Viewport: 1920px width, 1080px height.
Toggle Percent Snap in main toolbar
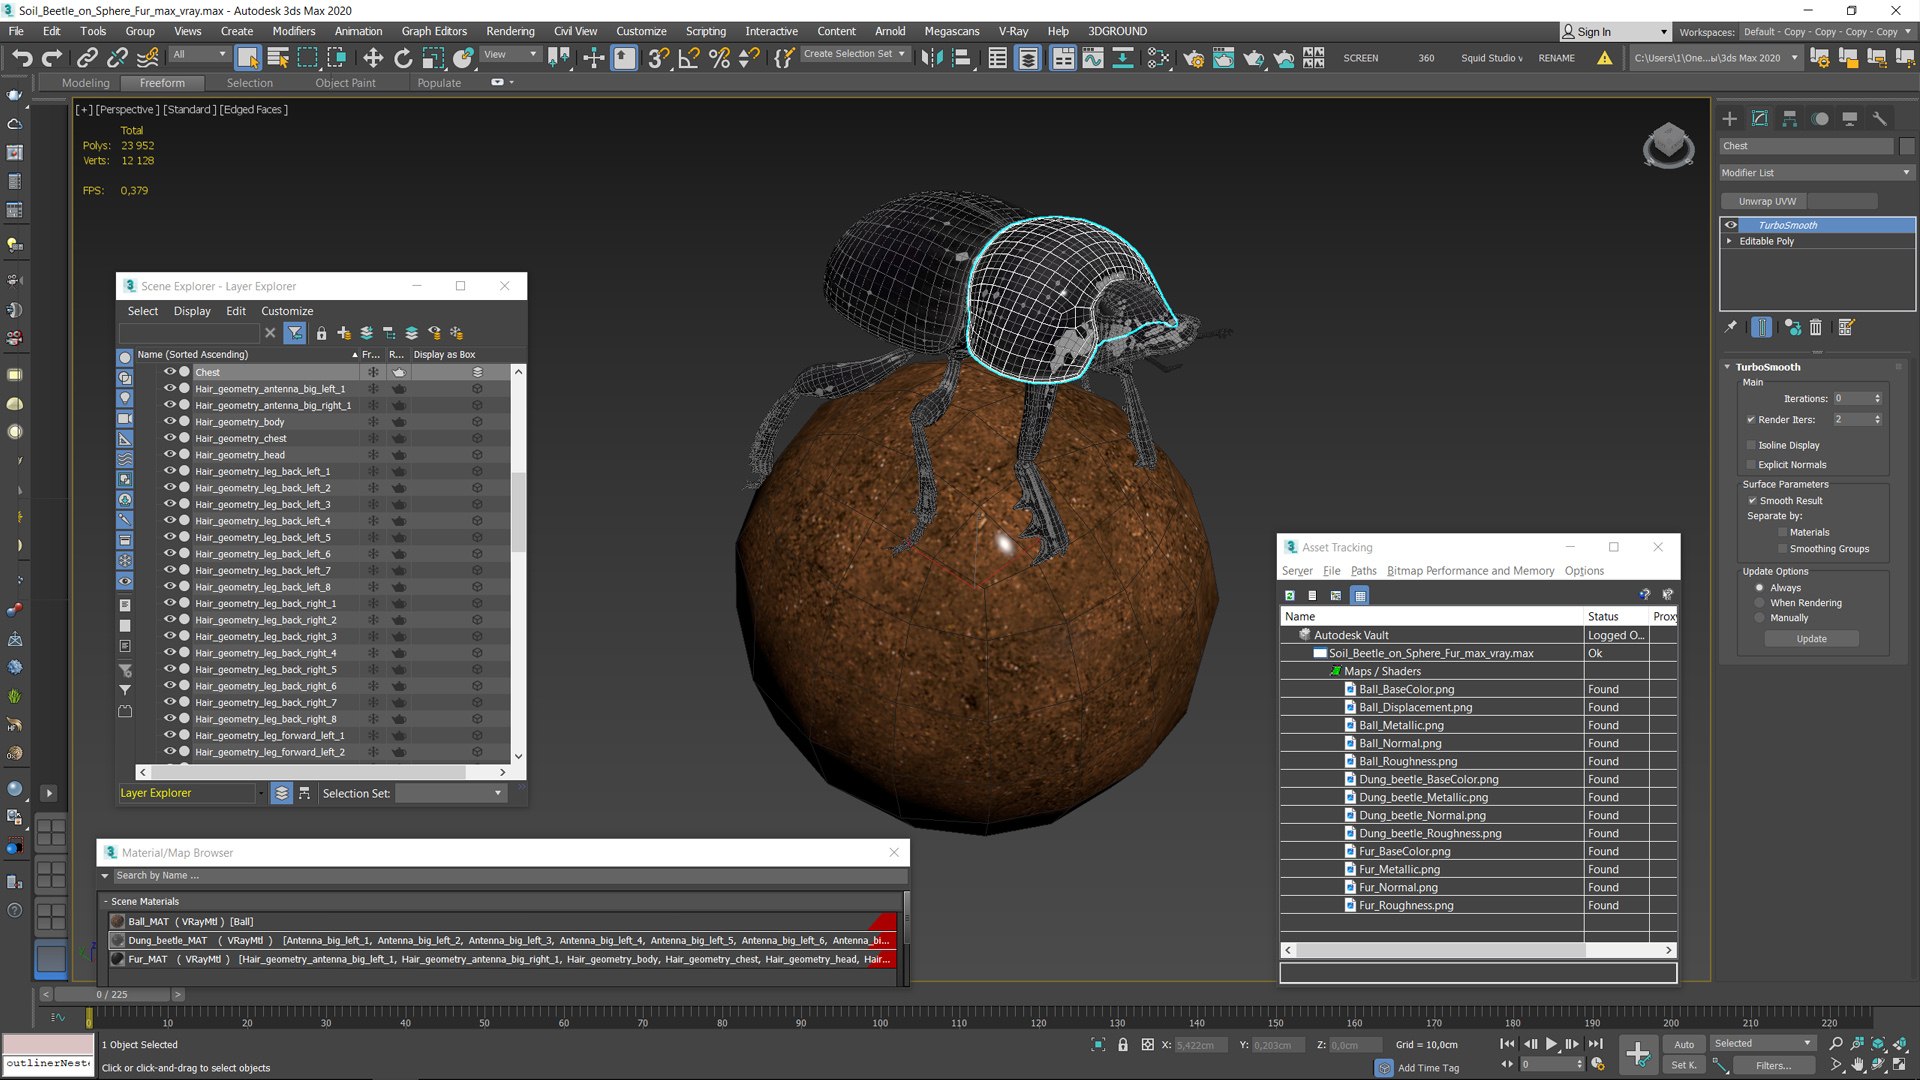point(719,58)
